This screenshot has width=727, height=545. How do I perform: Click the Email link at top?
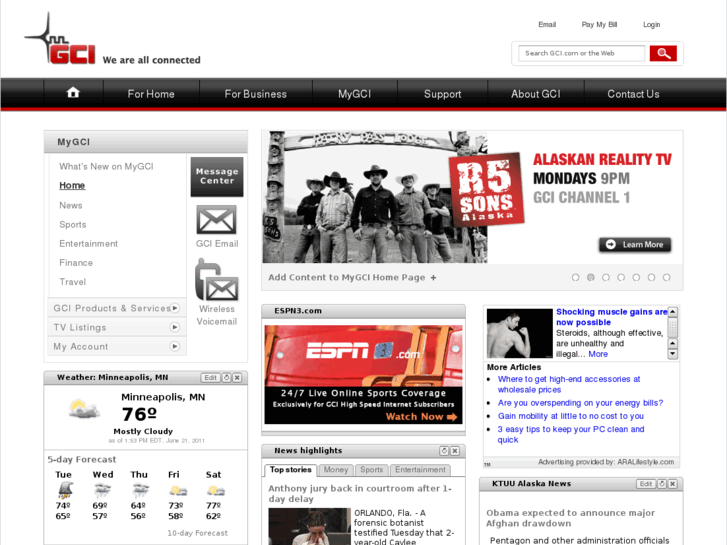click(x=547, y=25)
